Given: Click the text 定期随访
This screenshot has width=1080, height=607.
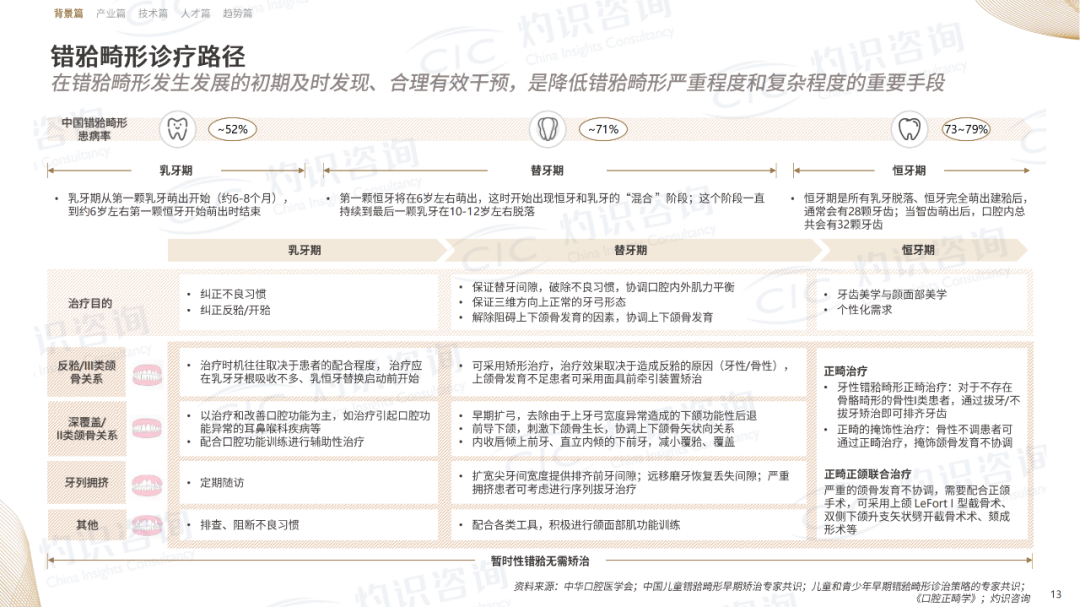Looking at the screenshot, I should (x=222, y=483).
